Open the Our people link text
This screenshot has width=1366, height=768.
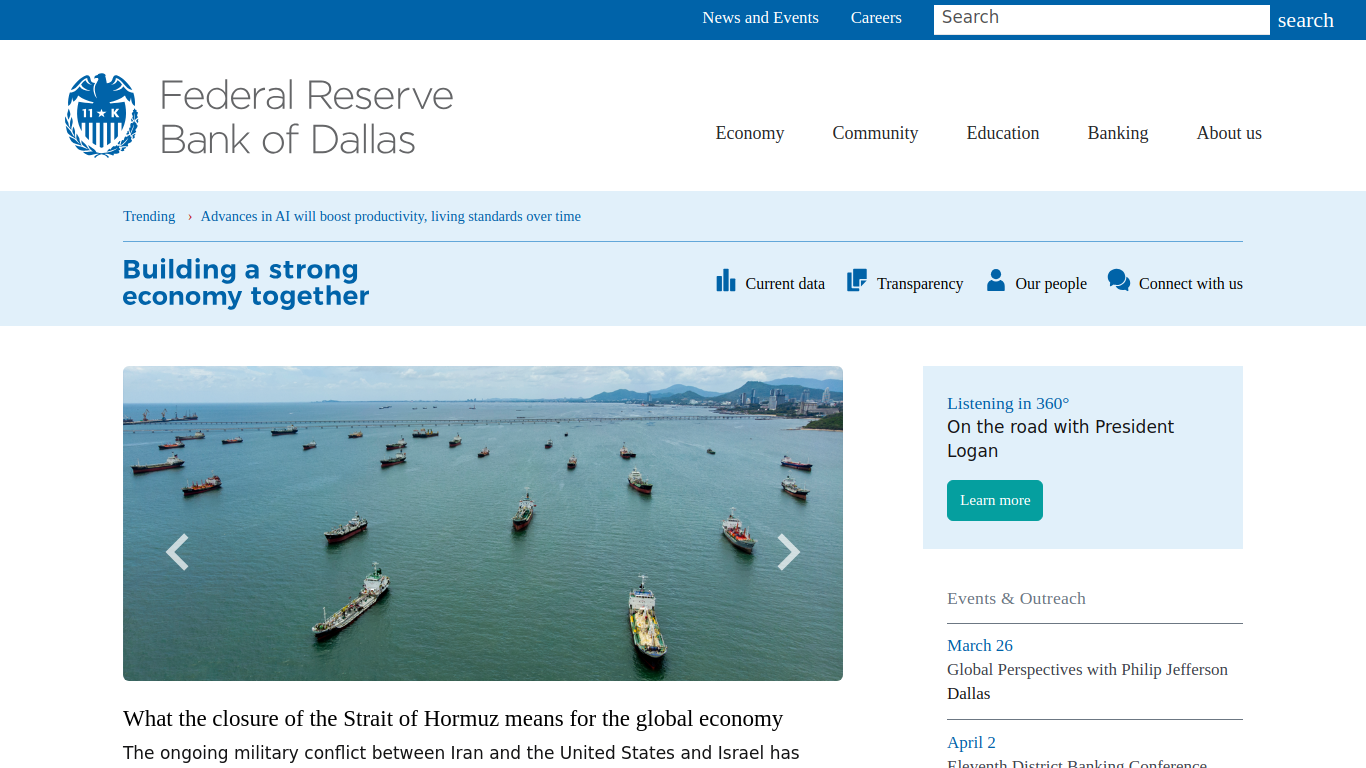click(1051, 284)
